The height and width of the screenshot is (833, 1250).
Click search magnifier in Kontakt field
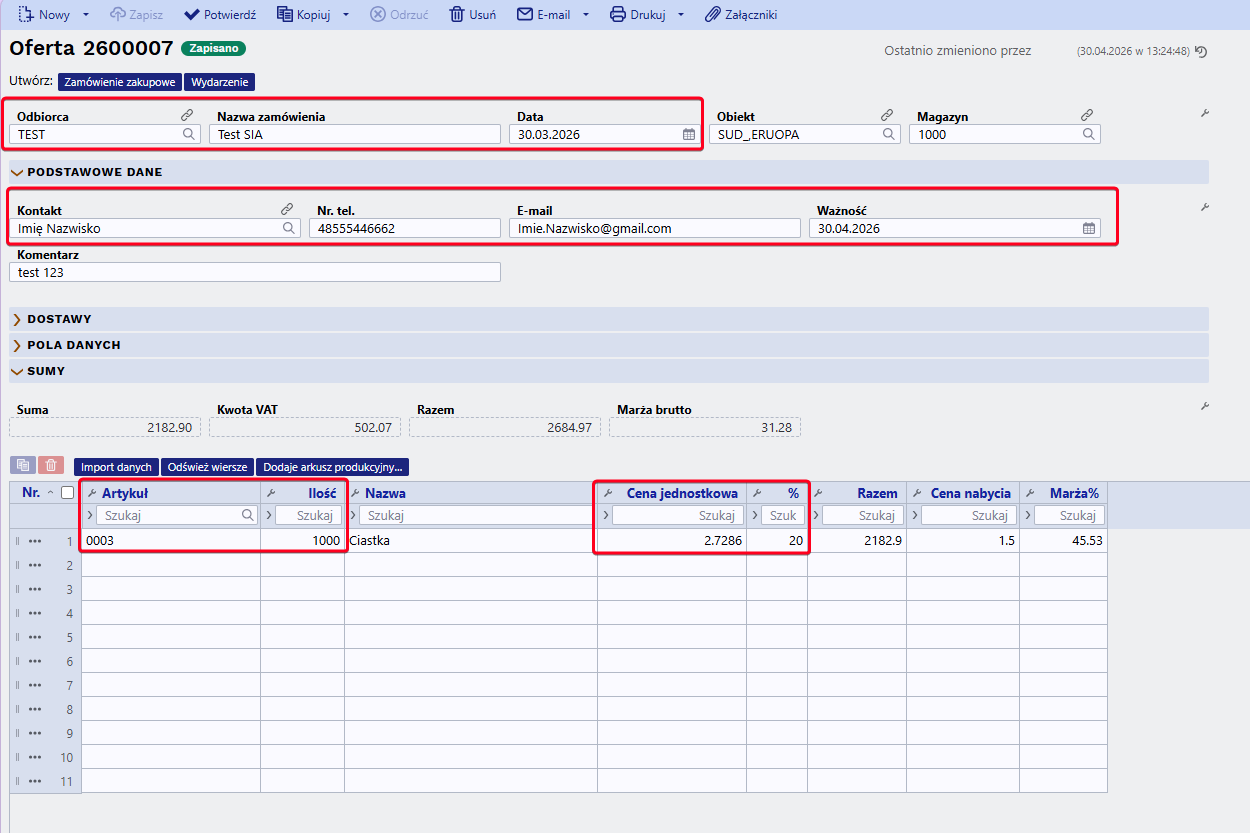tap(288, 228)
